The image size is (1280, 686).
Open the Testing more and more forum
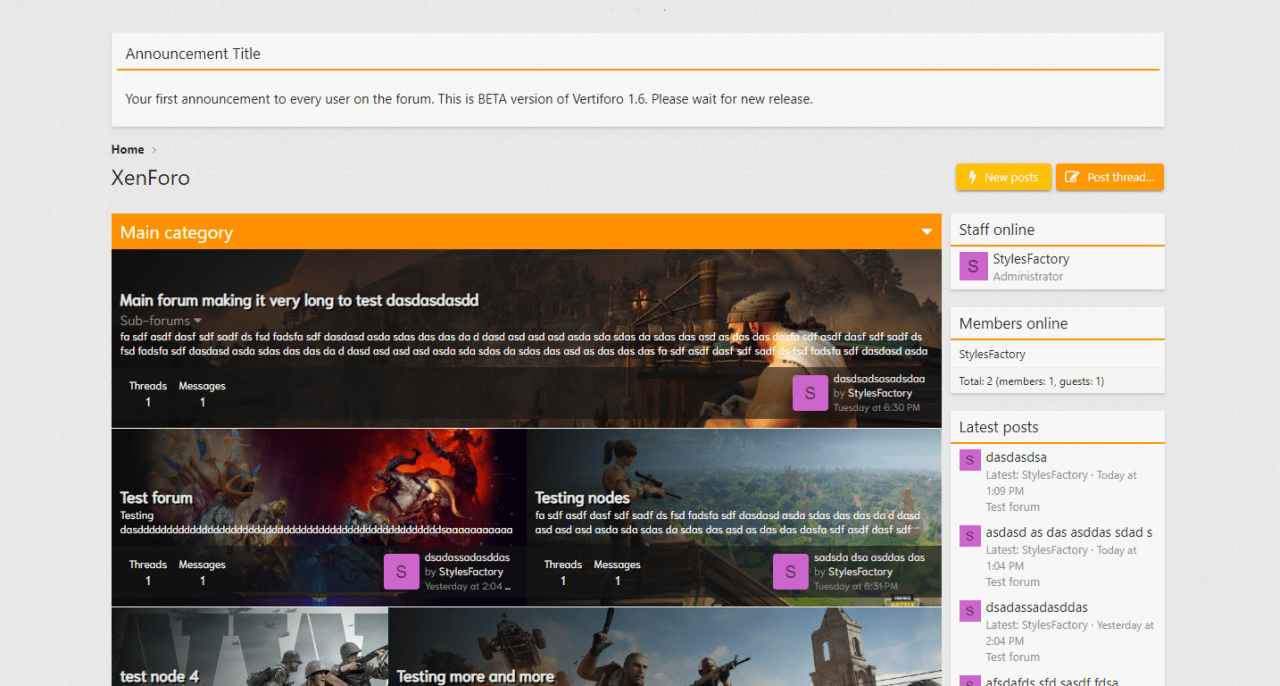[475, 676]
